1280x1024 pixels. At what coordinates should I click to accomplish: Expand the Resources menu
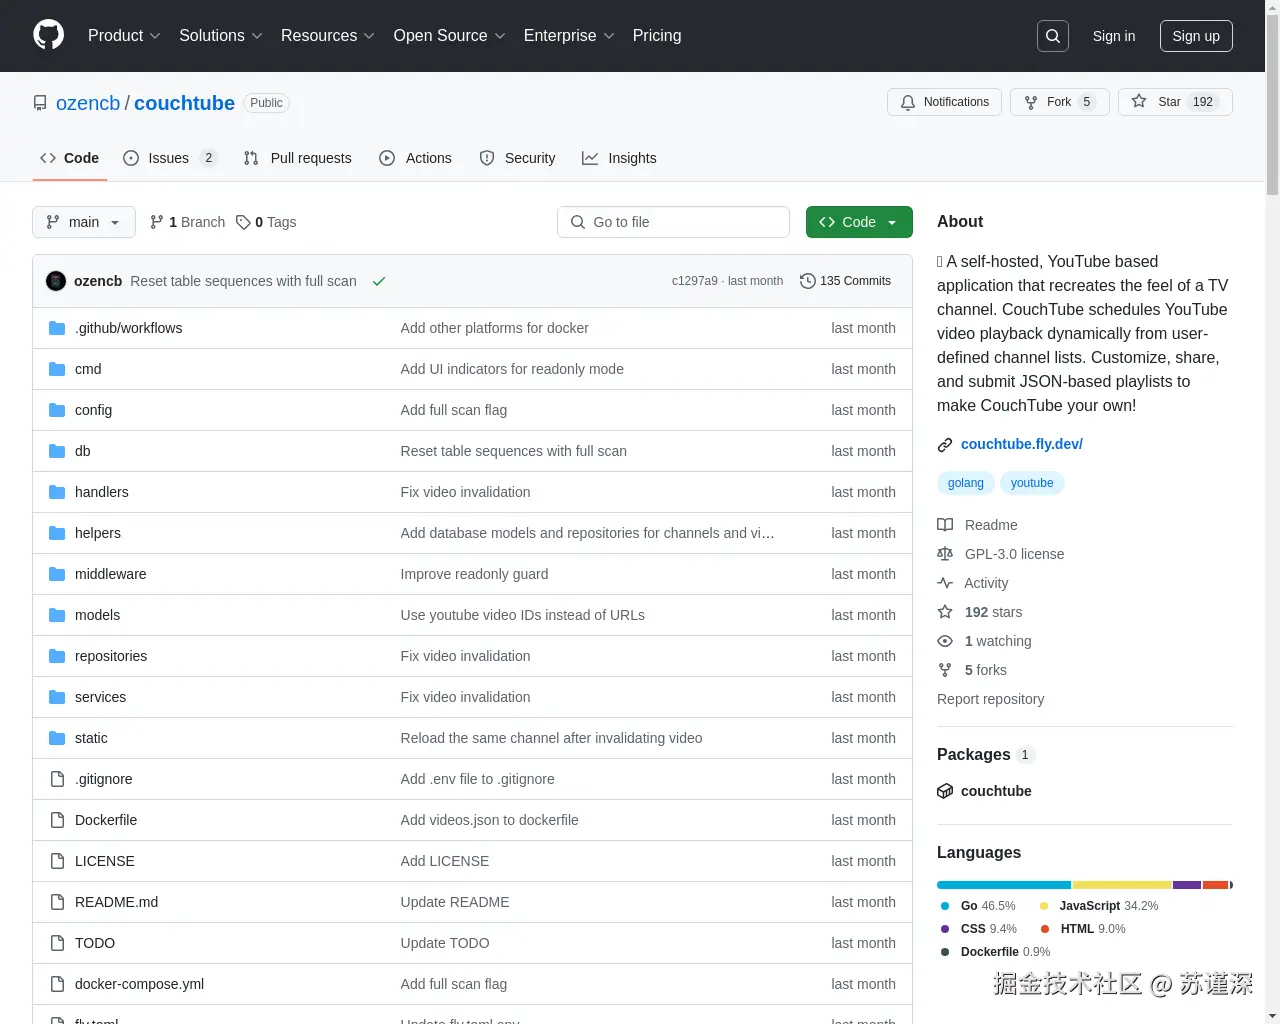click(328, 36)
